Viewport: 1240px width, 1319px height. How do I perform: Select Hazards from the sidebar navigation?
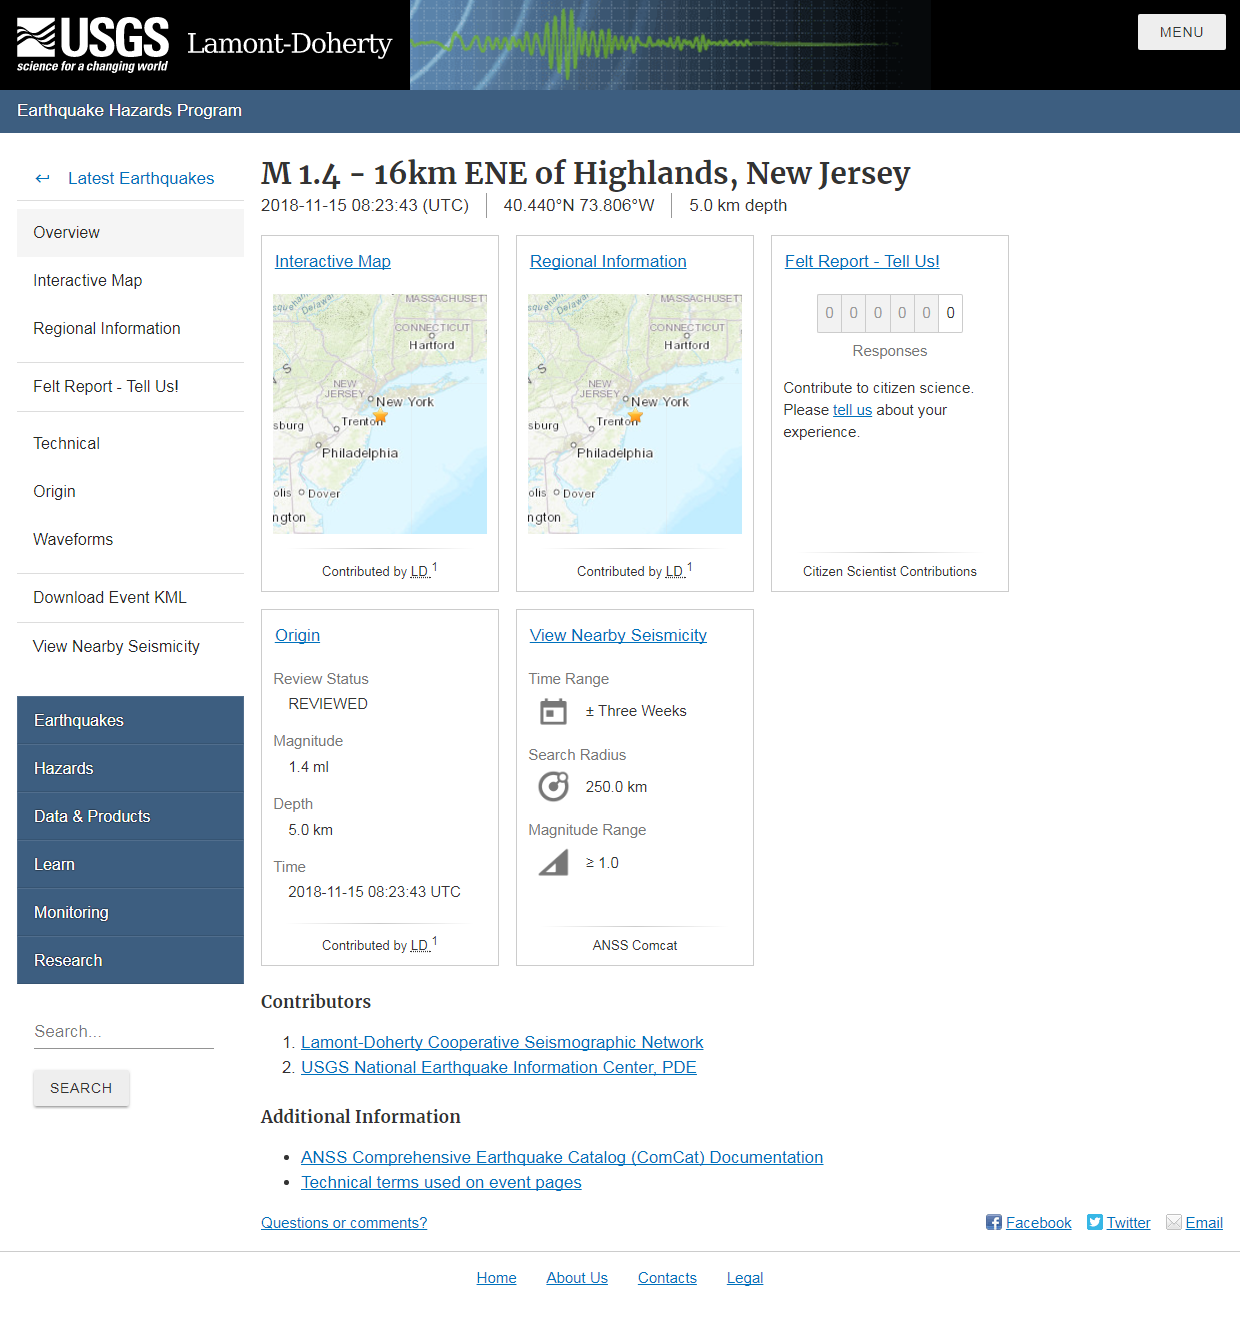coord(63,768)
